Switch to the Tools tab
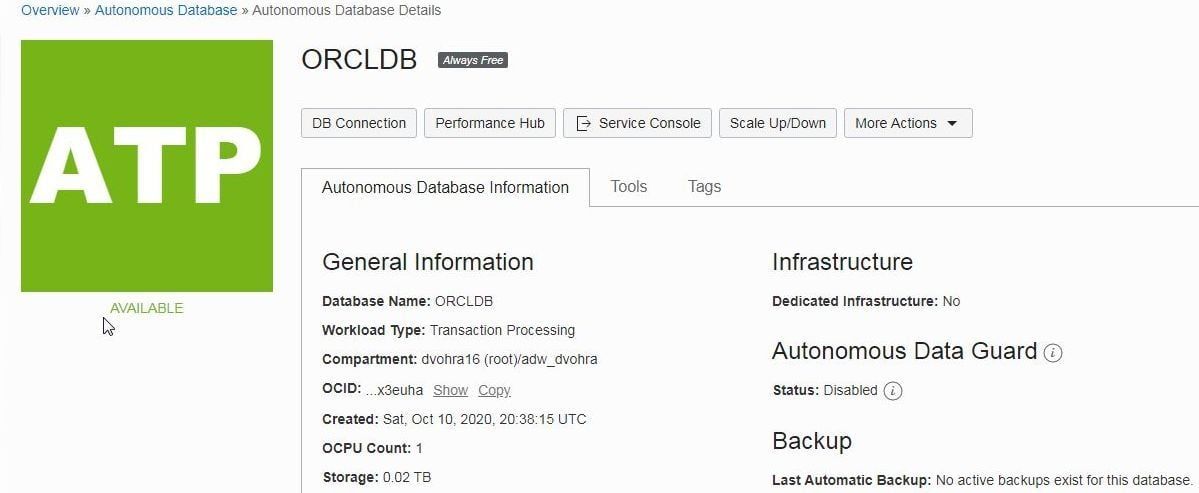Screen dimensions: 1199x493 pyautogui.click(x=629, y=186)
